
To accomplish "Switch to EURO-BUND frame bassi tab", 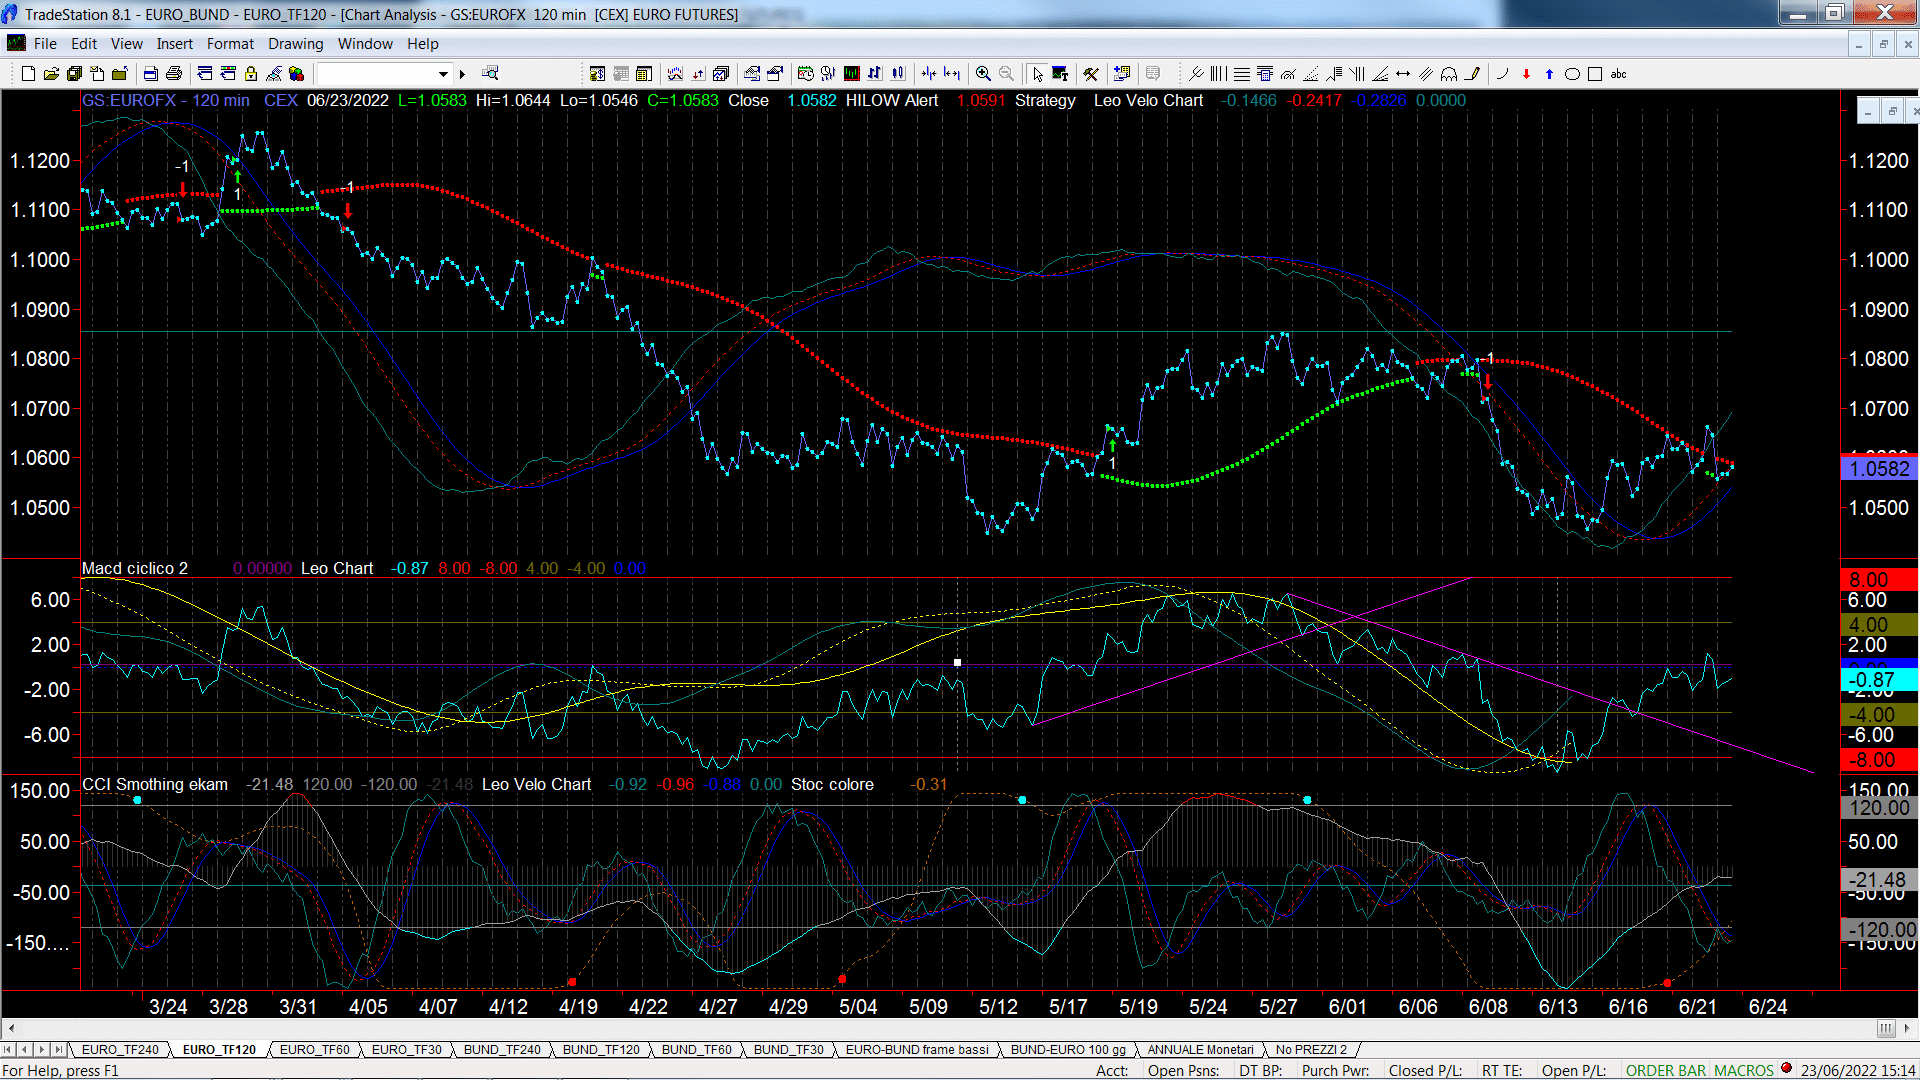I will (x=917, y=1049).
